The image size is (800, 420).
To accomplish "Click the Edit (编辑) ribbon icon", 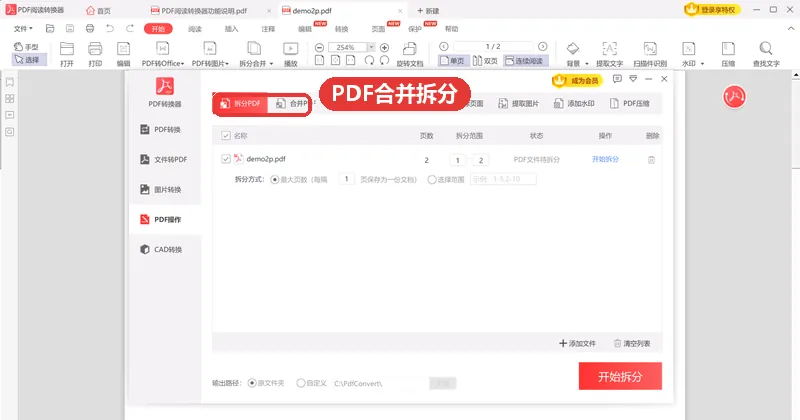I will (x=123, y=54).
